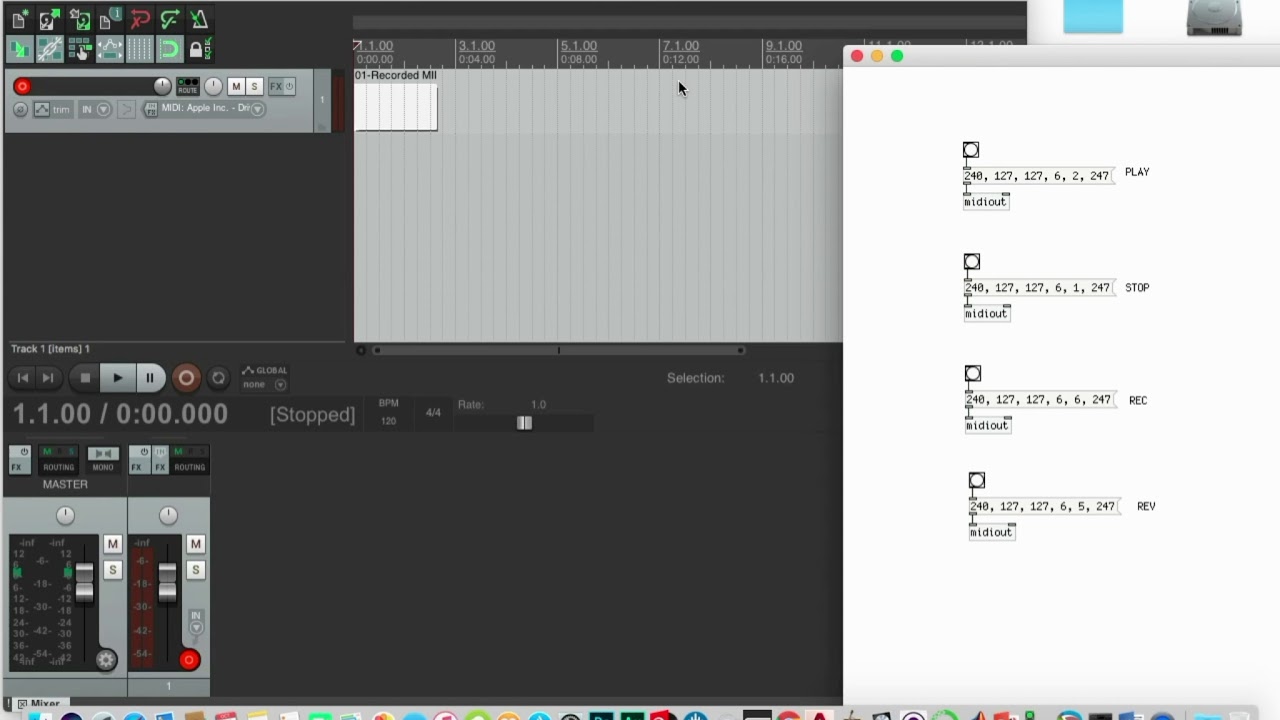The width and height of the screenshot is (1280, 720).
Task: Mute track 1 in the track panel
Action: [236, 86]
